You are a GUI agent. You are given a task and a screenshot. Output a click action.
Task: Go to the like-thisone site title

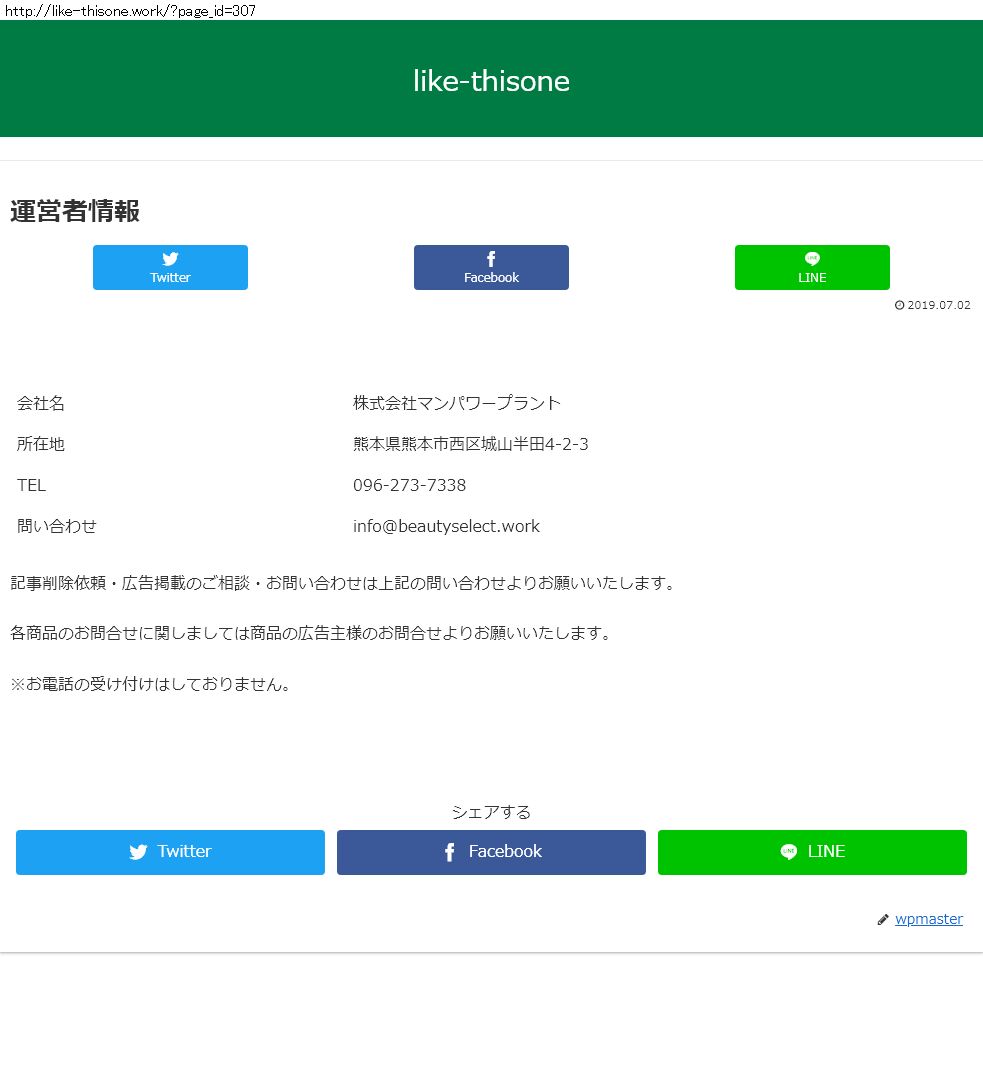[491, 81]
